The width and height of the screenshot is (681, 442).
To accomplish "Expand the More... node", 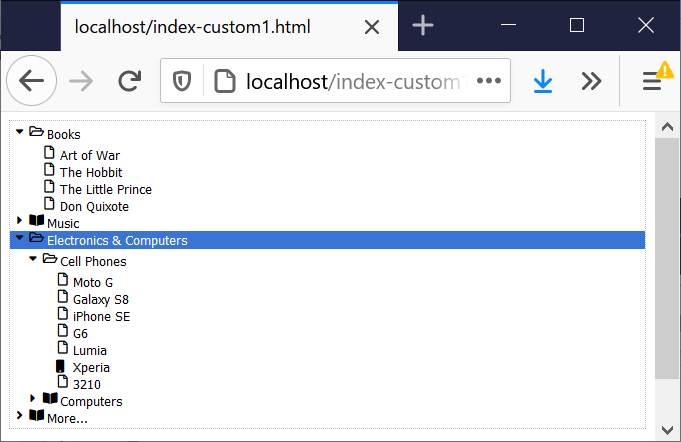I will (19, 416).
